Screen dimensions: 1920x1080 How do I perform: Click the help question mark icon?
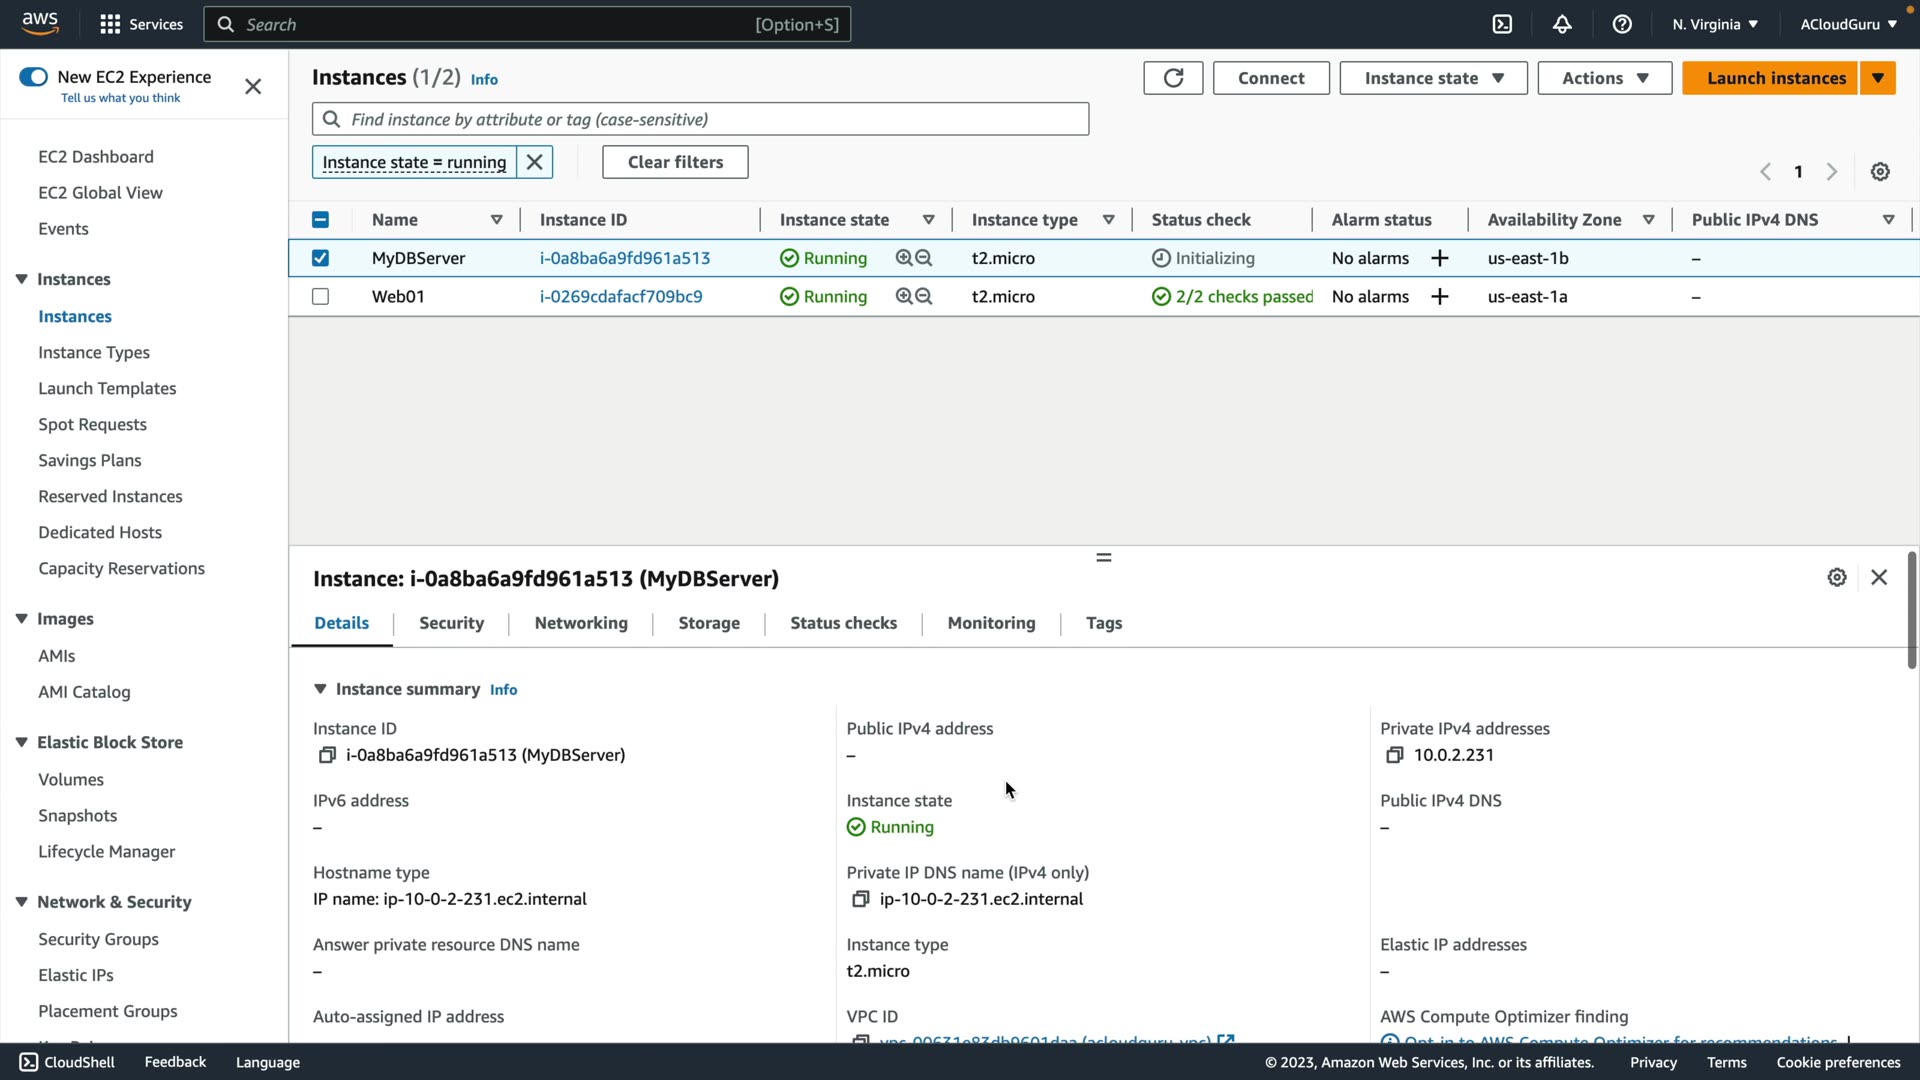click(x=1622, y=24)
